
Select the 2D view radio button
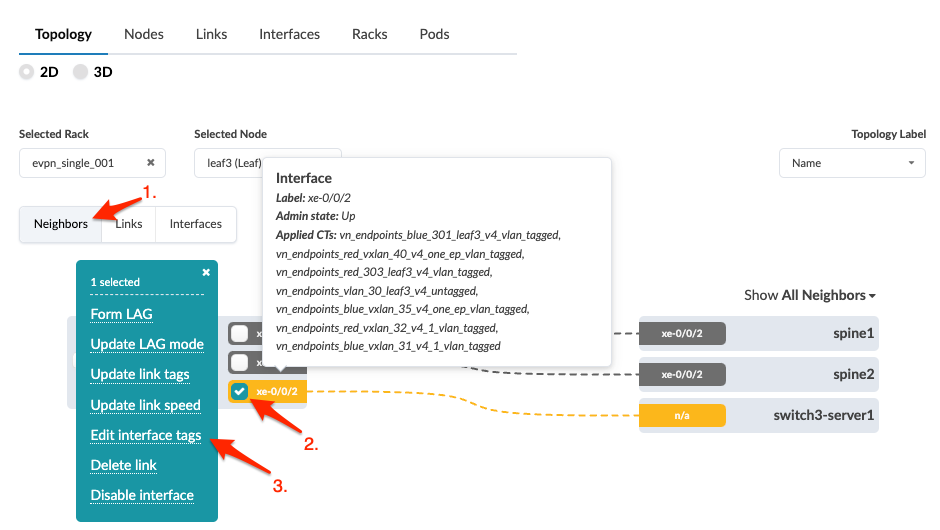[x=27, y=72]
